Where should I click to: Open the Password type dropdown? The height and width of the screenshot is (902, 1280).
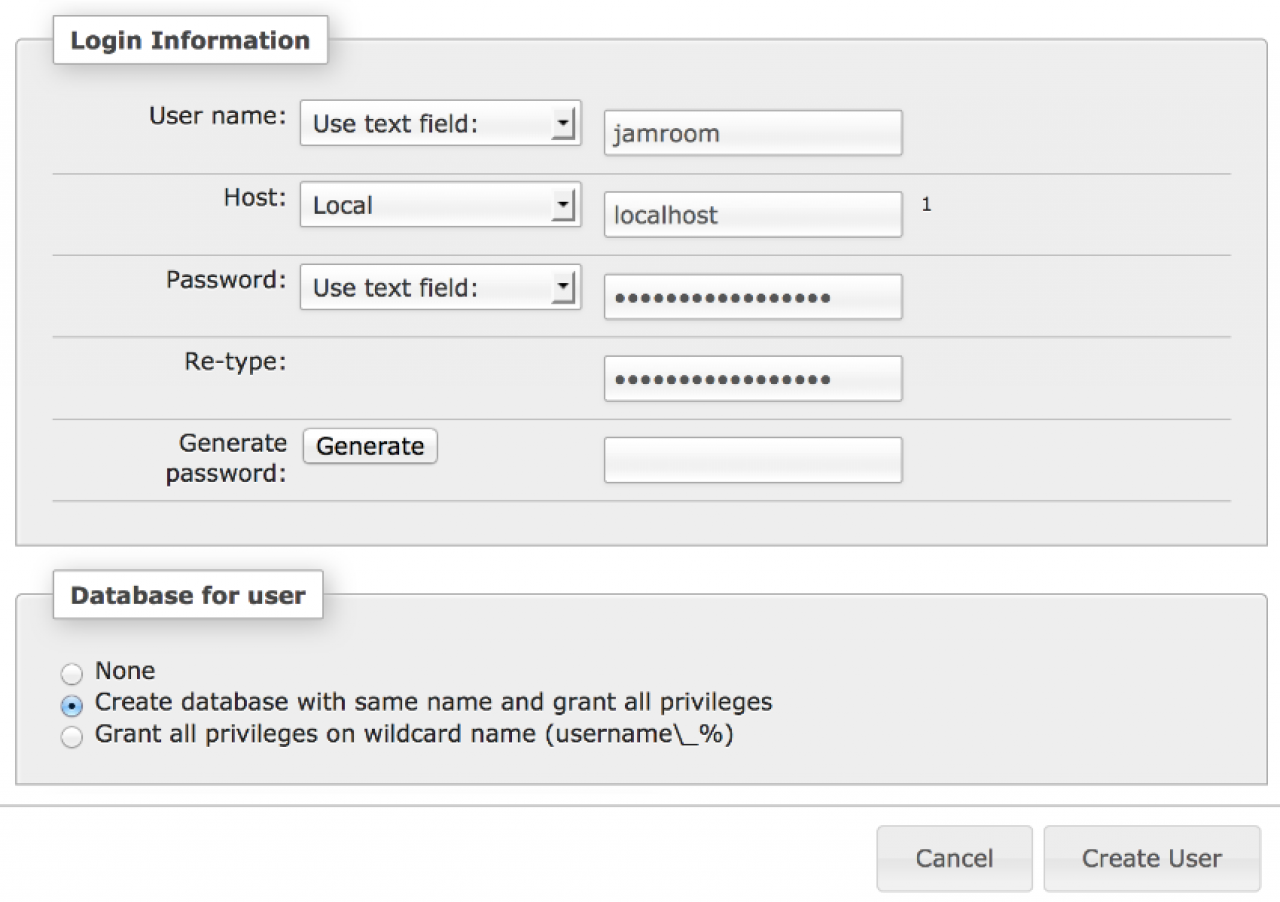tap(440, 288)
